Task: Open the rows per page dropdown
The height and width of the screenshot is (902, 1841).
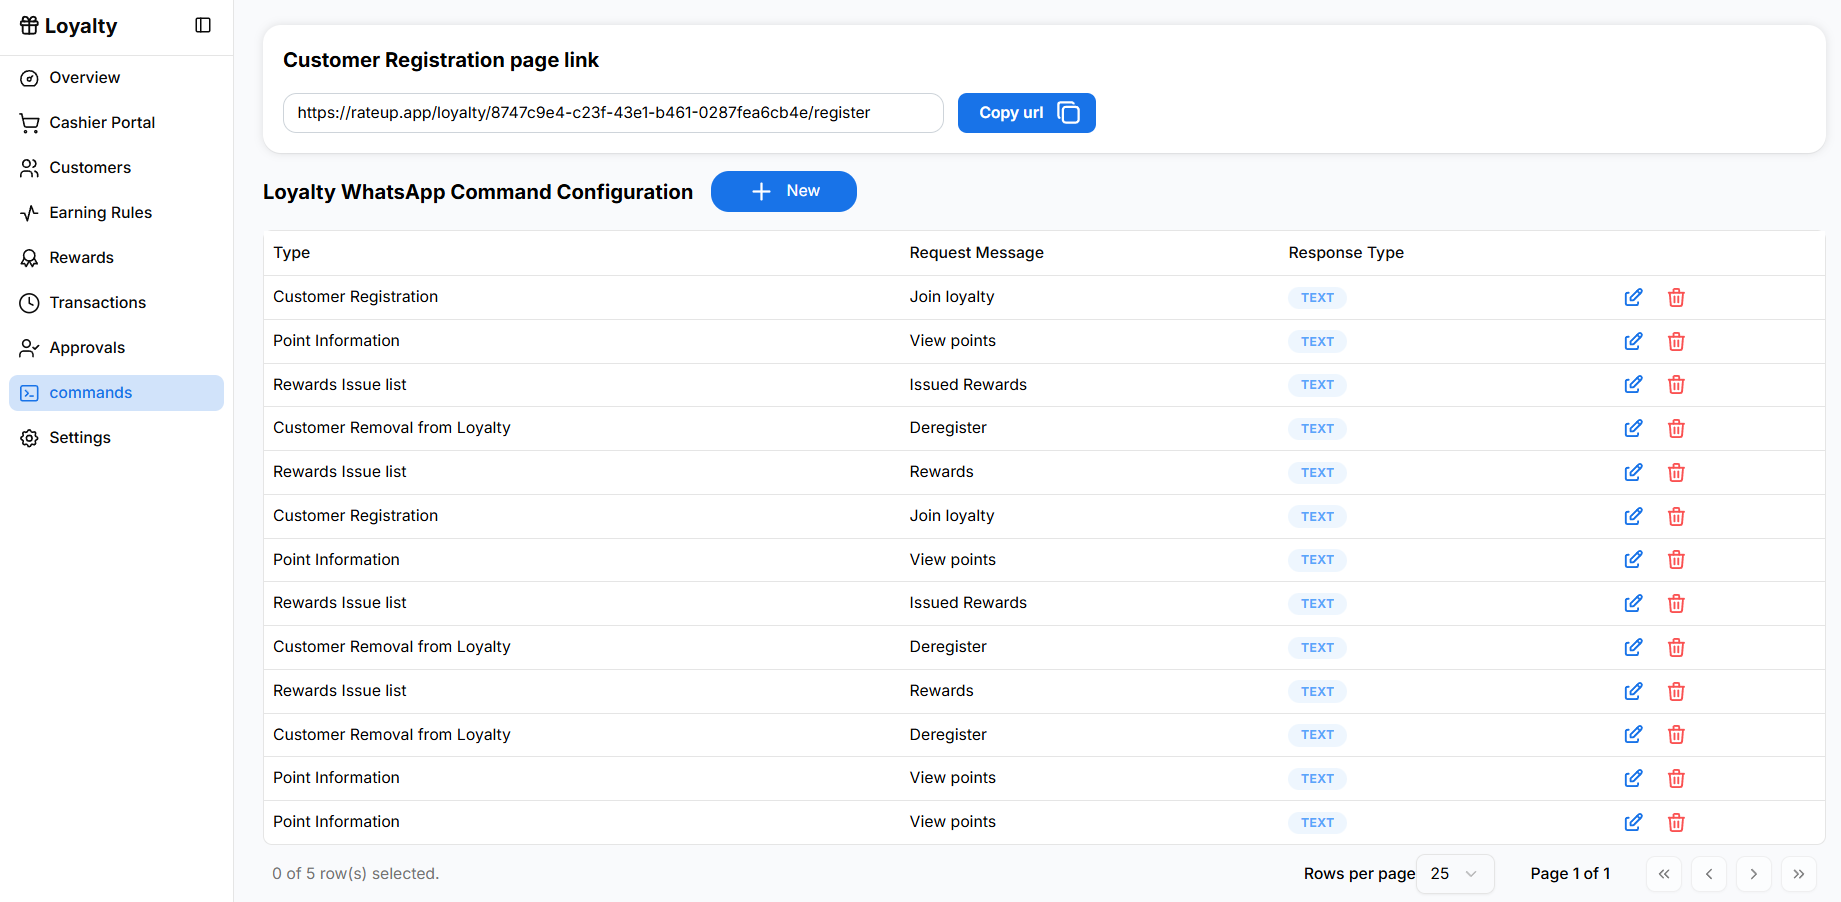Action: click(1454, 873)
